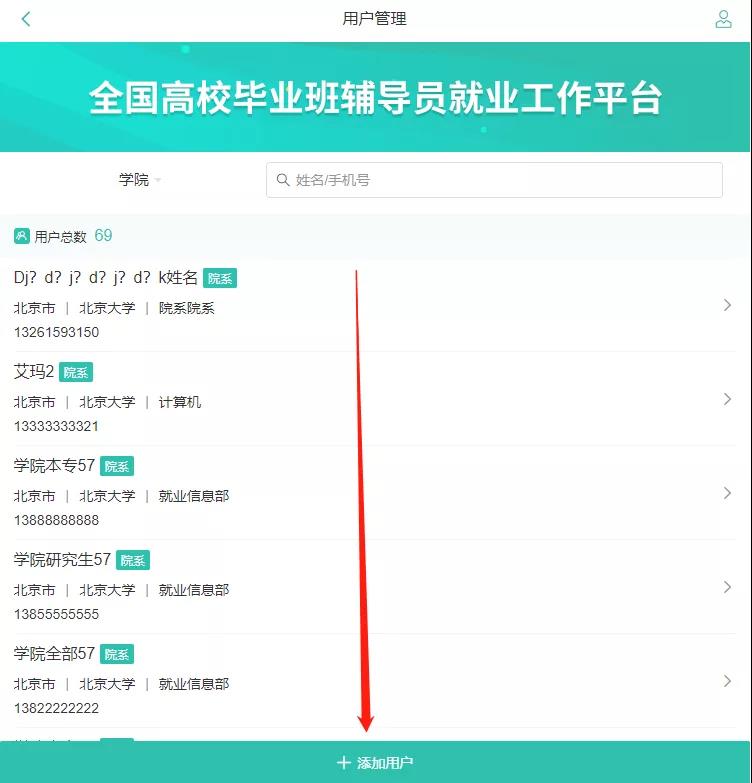Expand the 学院 filter dropdown
The height and width of the screenshot is (783, 752).
click(139, 180)
